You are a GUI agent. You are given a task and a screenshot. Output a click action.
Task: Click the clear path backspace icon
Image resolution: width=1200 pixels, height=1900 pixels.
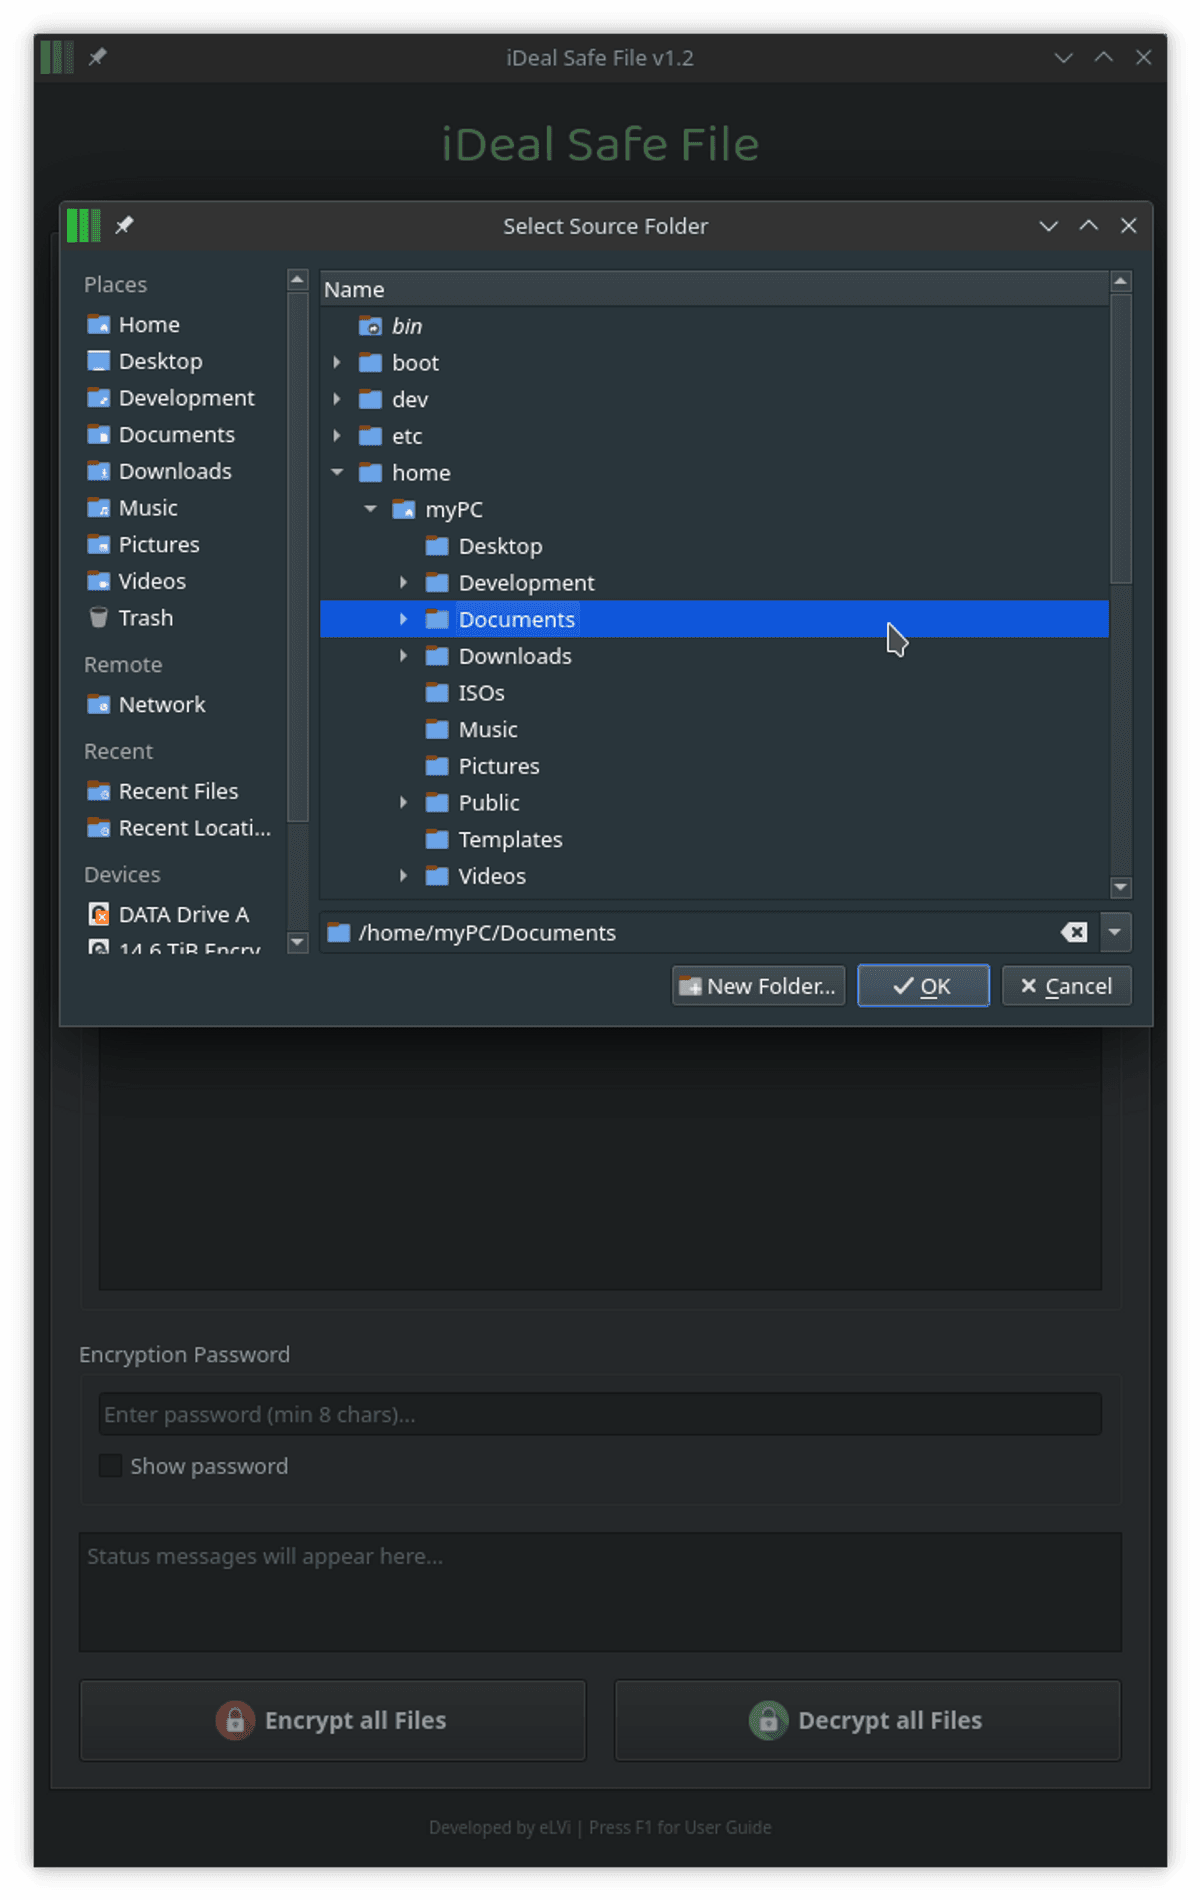point(1074,933)
